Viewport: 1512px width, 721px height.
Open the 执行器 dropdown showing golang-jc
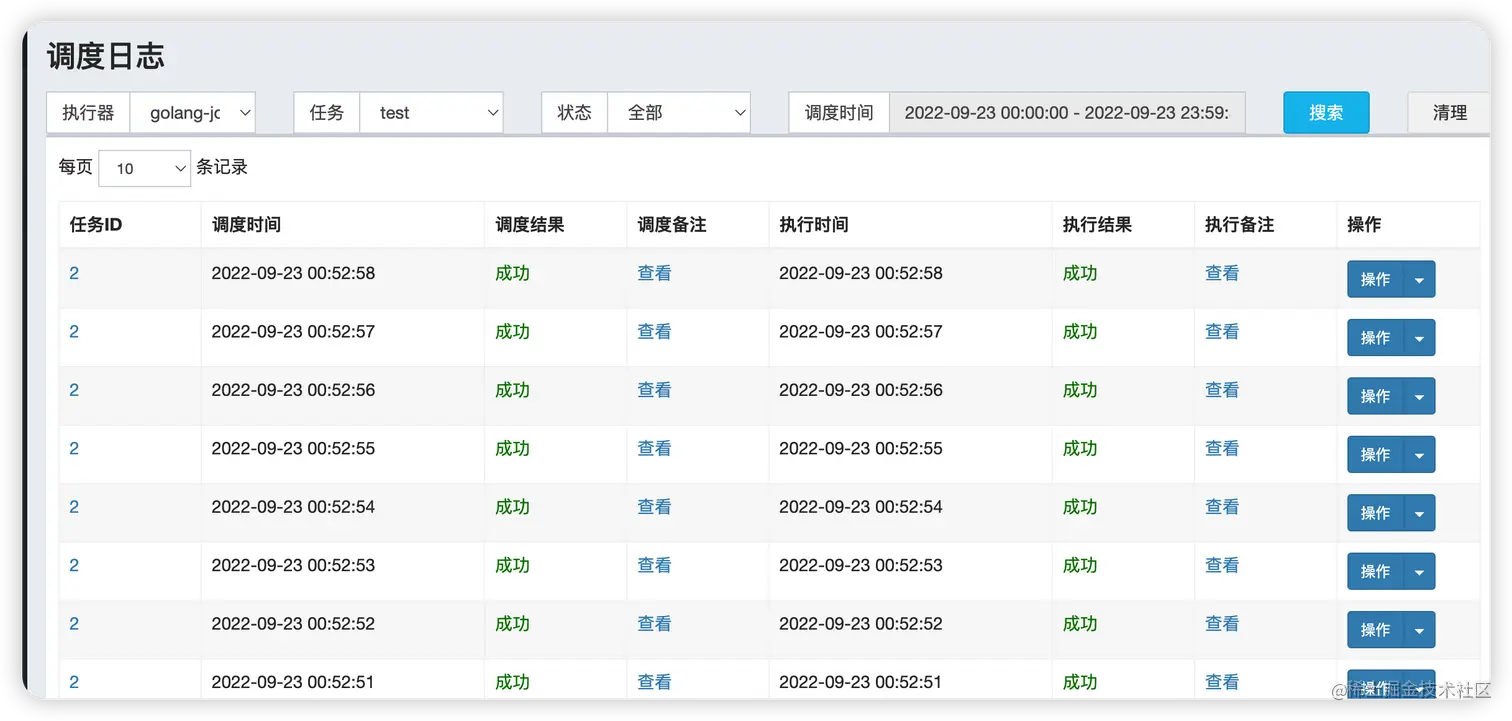coord(193,113)
